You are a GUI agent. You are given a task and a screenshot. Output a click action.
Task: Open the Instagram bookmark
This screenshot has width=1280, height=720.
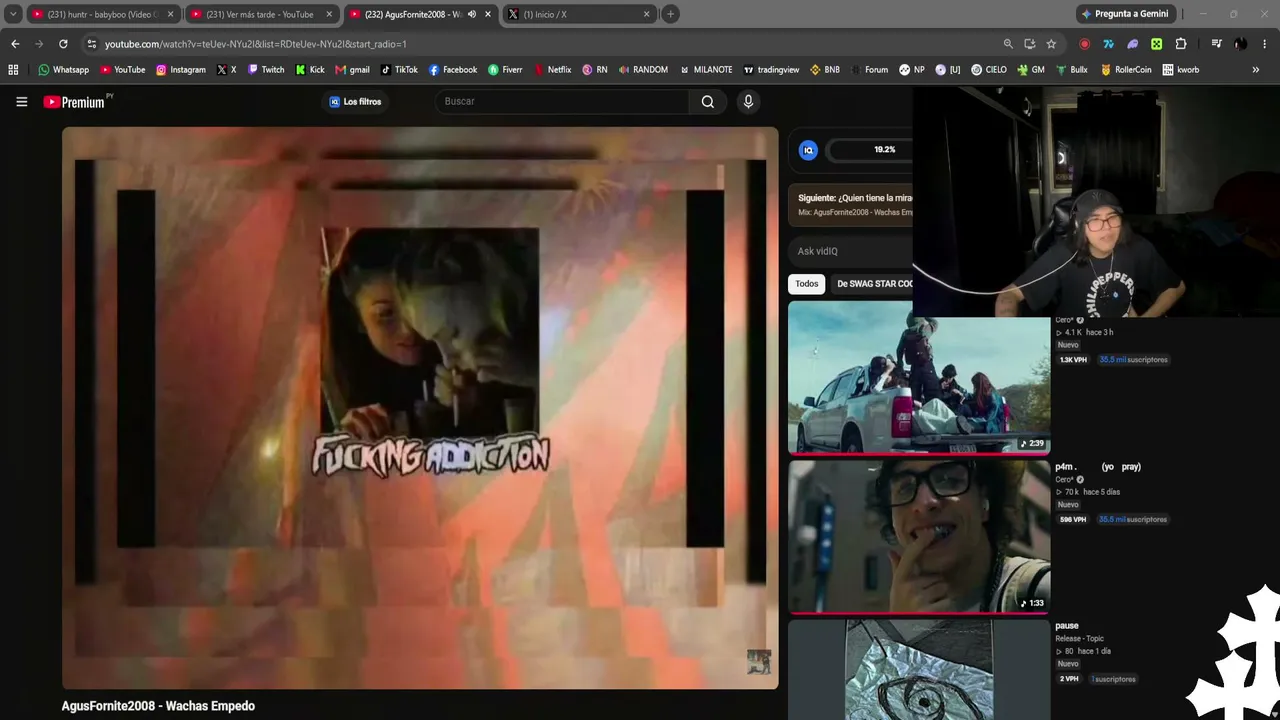(x=180, y=70)
